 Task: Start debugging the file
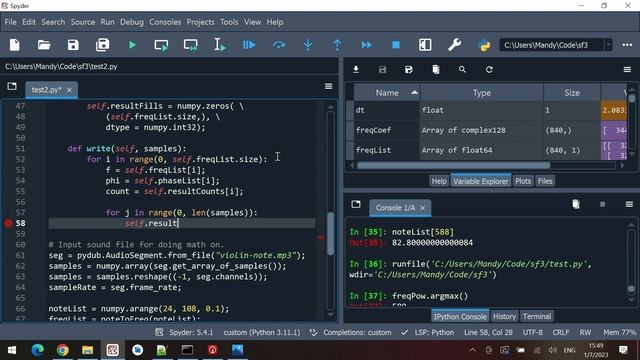point(249,45)
